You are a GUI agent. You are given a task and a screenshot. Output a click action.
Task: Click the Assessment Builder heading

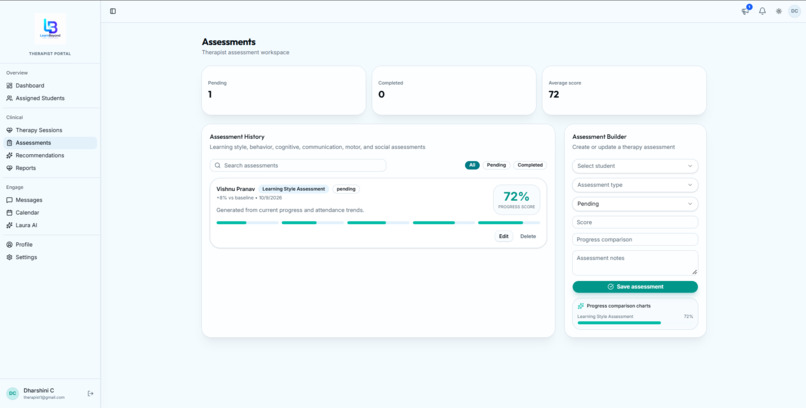[599, 137]
